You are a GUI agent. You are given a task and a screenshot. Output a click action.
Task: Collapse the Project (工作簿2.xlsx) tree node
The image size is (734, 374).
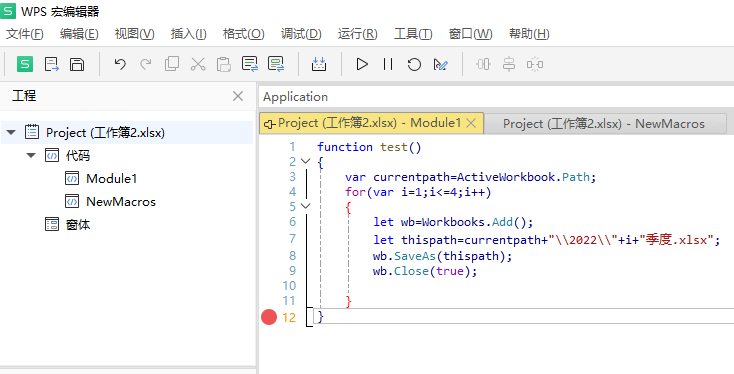pyautogui.click(x=11, y=132)
